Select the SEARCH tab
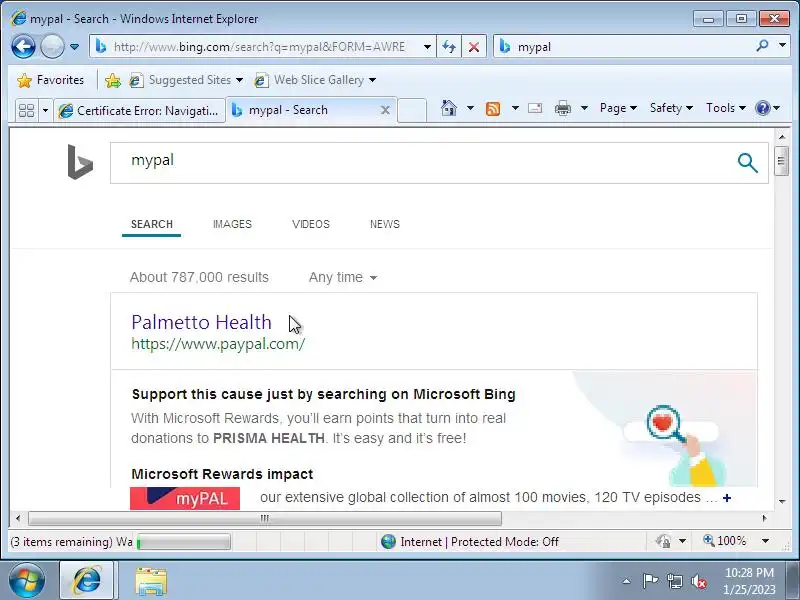The image size is (800, 600). tap(152, 224)
